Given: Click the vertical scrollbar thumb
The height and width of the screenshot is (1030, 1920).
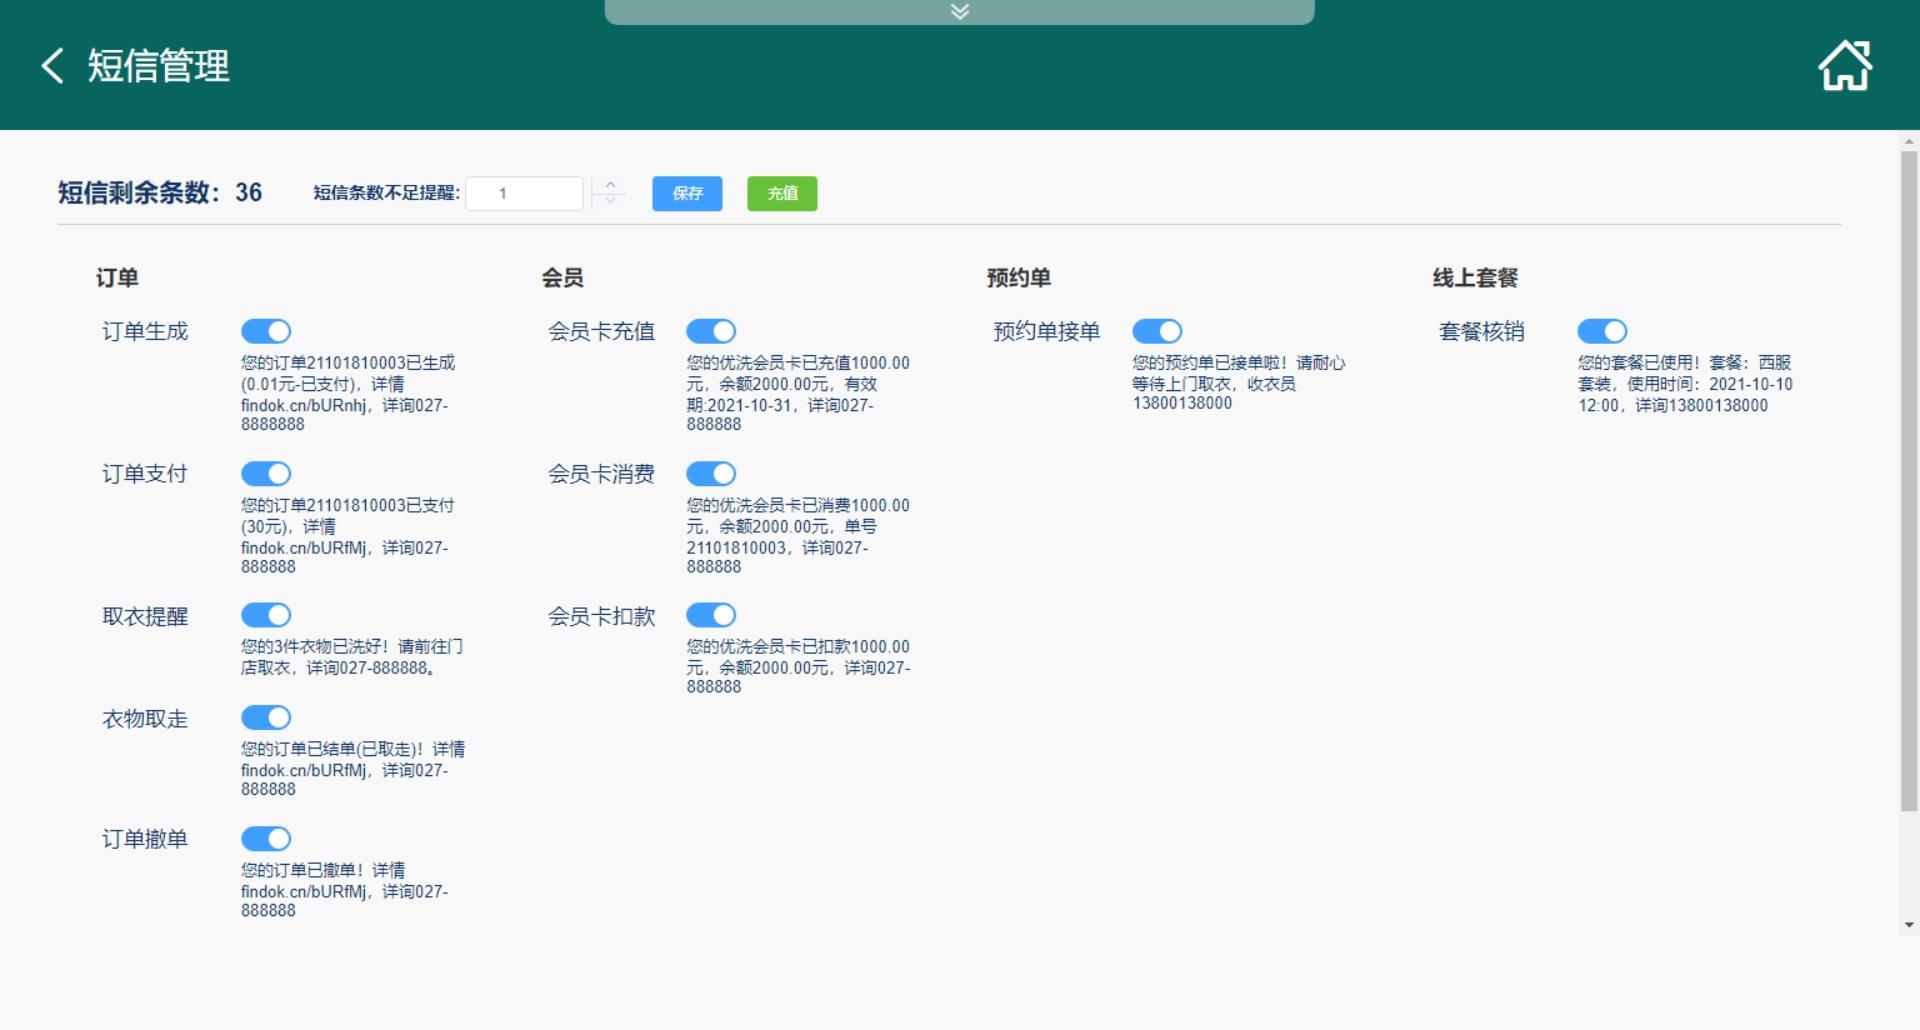Looking at the screenshot, I should point(1909,480).
